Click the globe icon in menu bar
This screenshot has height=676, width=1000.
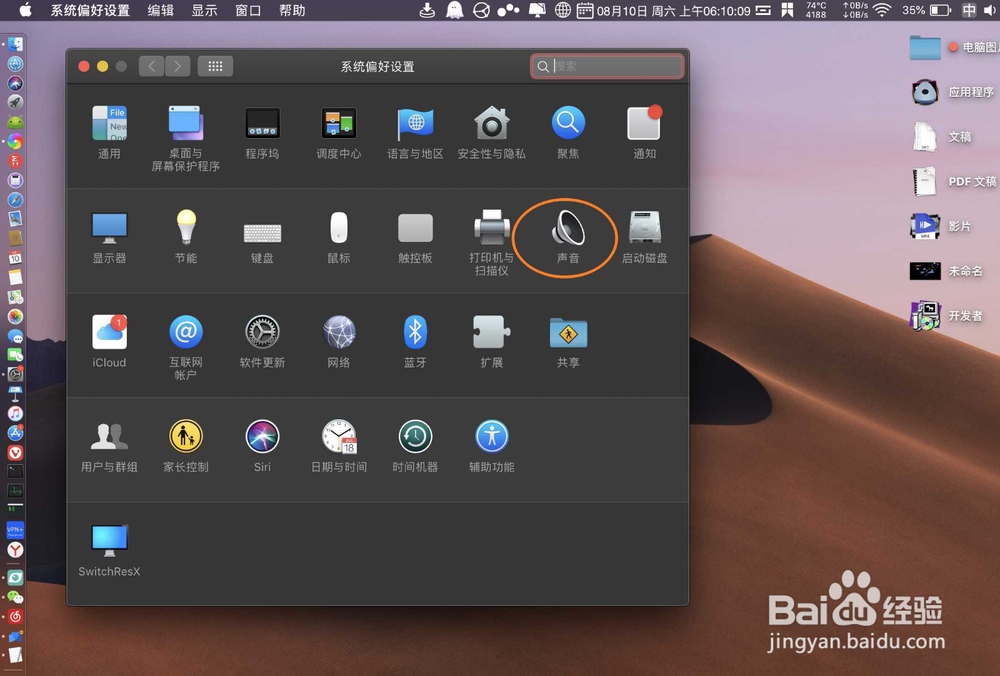(x=562, y=10)
